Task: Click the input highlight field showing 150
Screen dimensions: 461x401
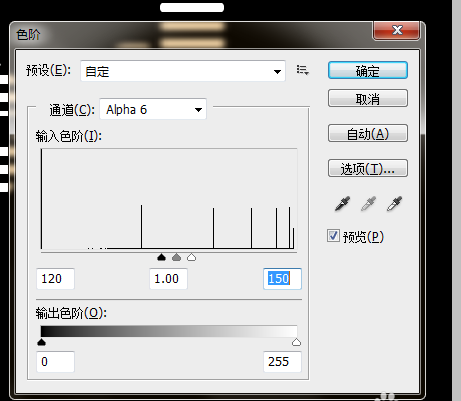Action: pyautogui.click(x=282, y=279)
